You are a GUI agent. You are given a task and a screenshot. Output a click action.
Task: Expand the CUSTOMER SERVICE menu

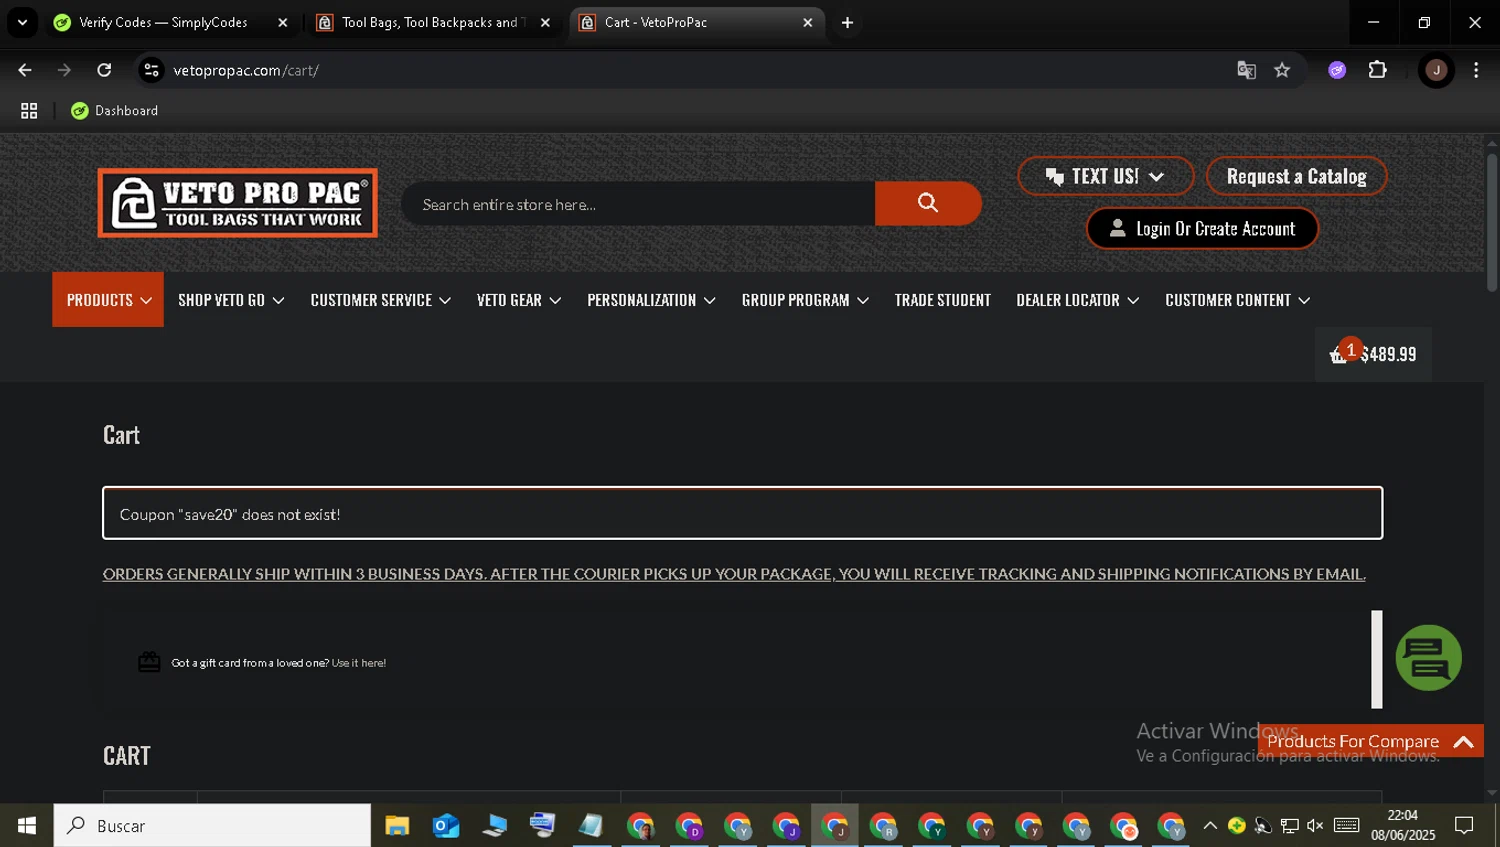pos(380,300)
